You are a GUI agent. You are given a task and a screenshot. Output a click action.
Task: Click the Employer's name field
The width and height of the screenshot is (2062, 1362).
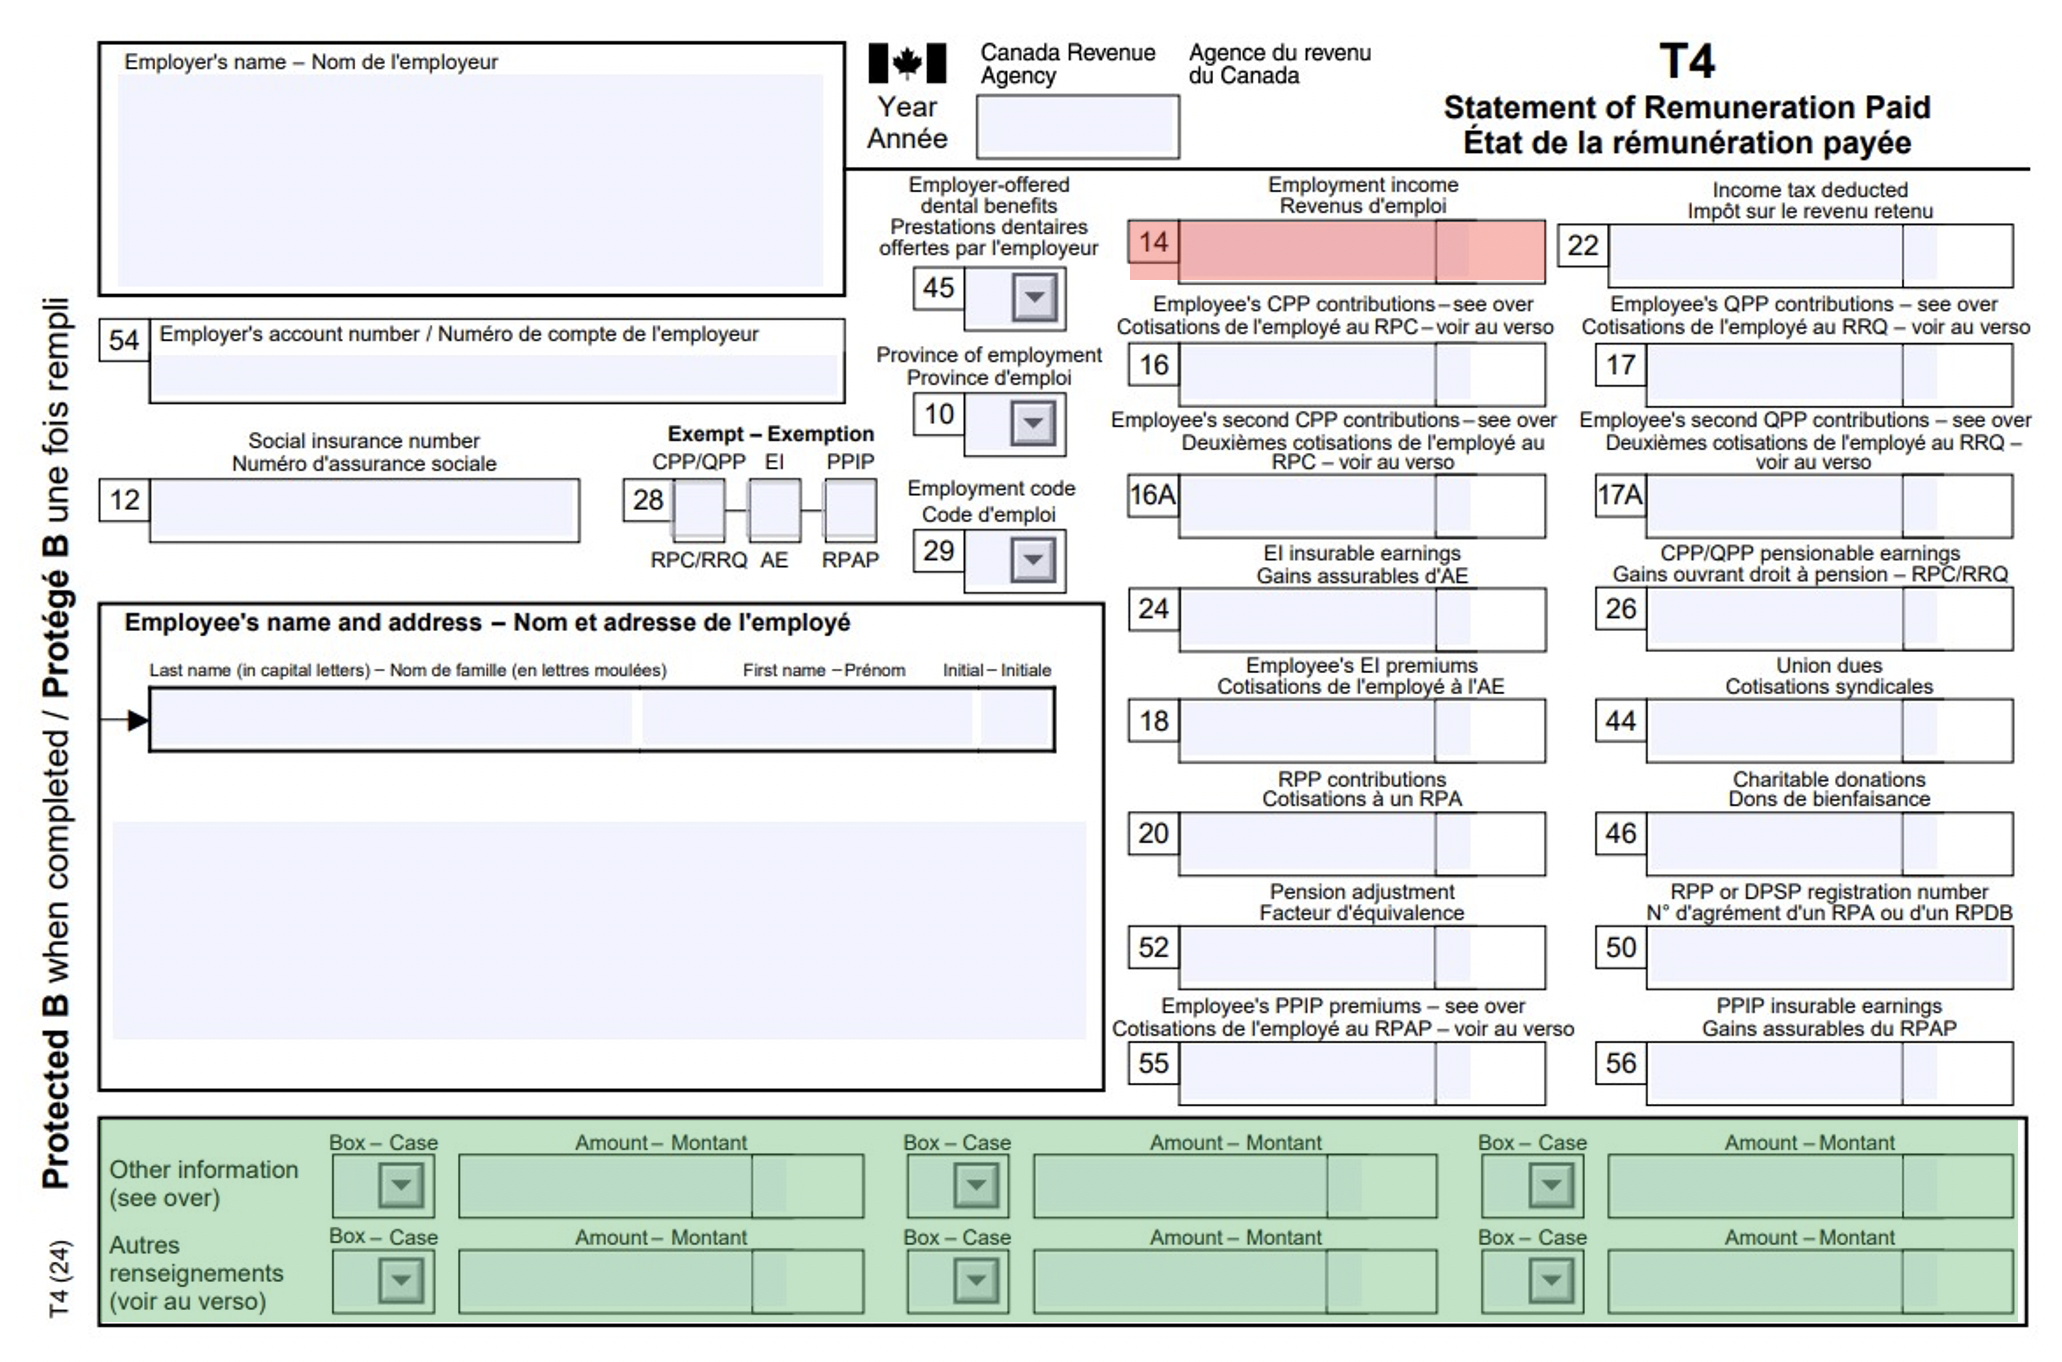[470, 181]
